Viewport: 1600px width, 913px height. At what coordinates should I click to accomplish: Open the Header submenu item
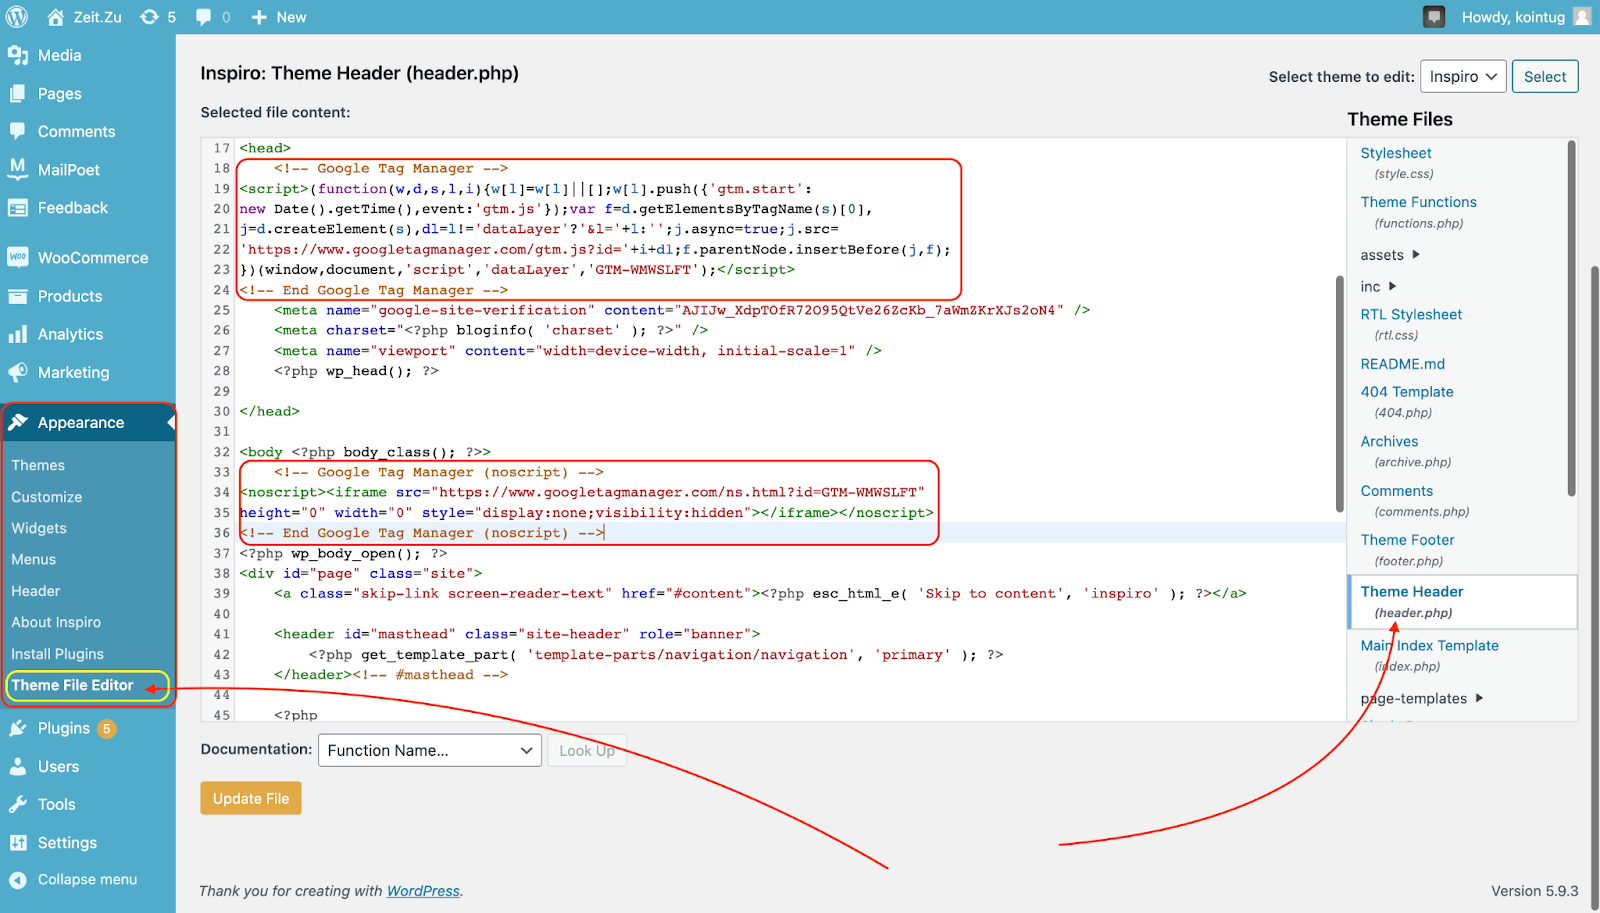[36, 591]
